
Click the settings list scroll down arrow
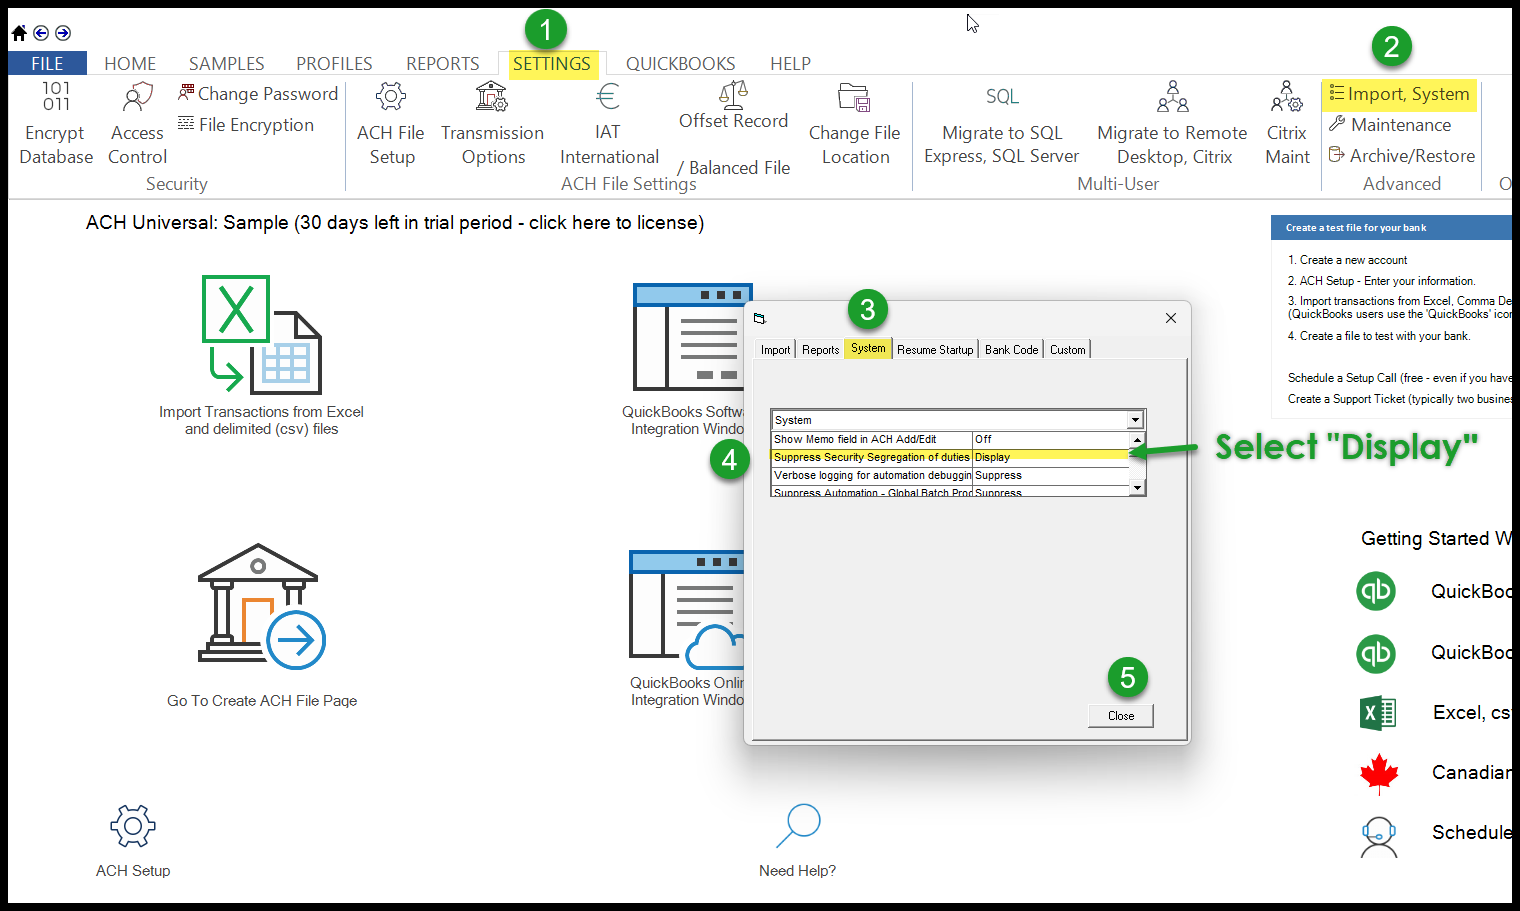1137,487
